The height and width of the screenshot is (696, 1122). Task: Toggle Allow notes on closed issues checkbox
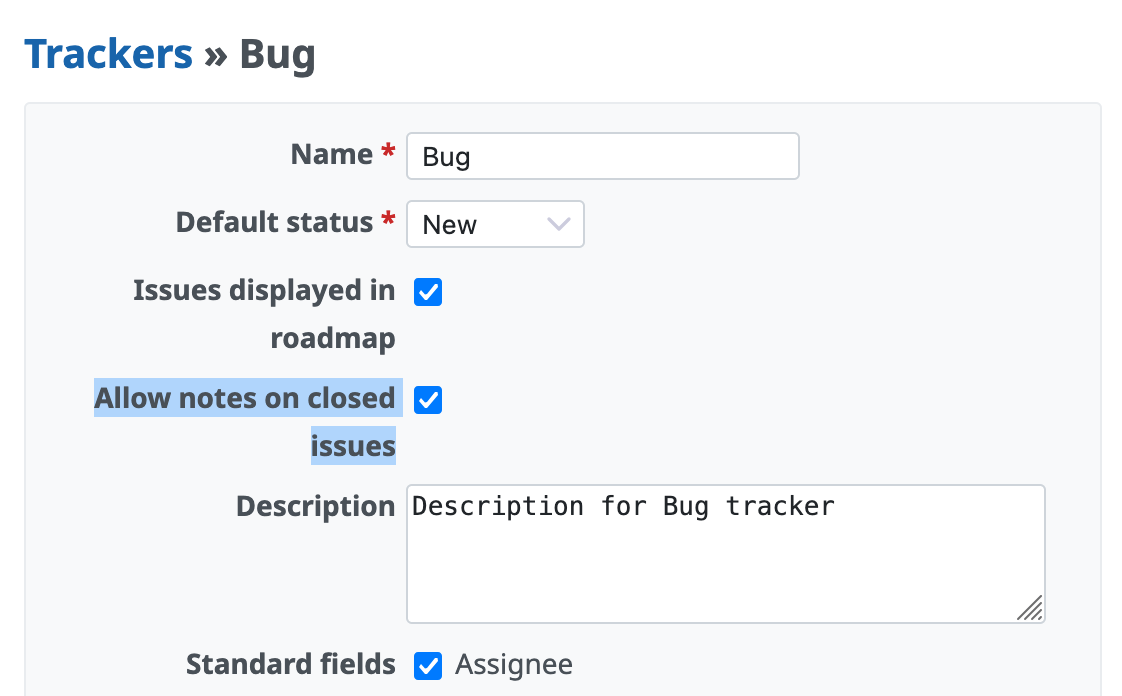(x=428, y=400)
